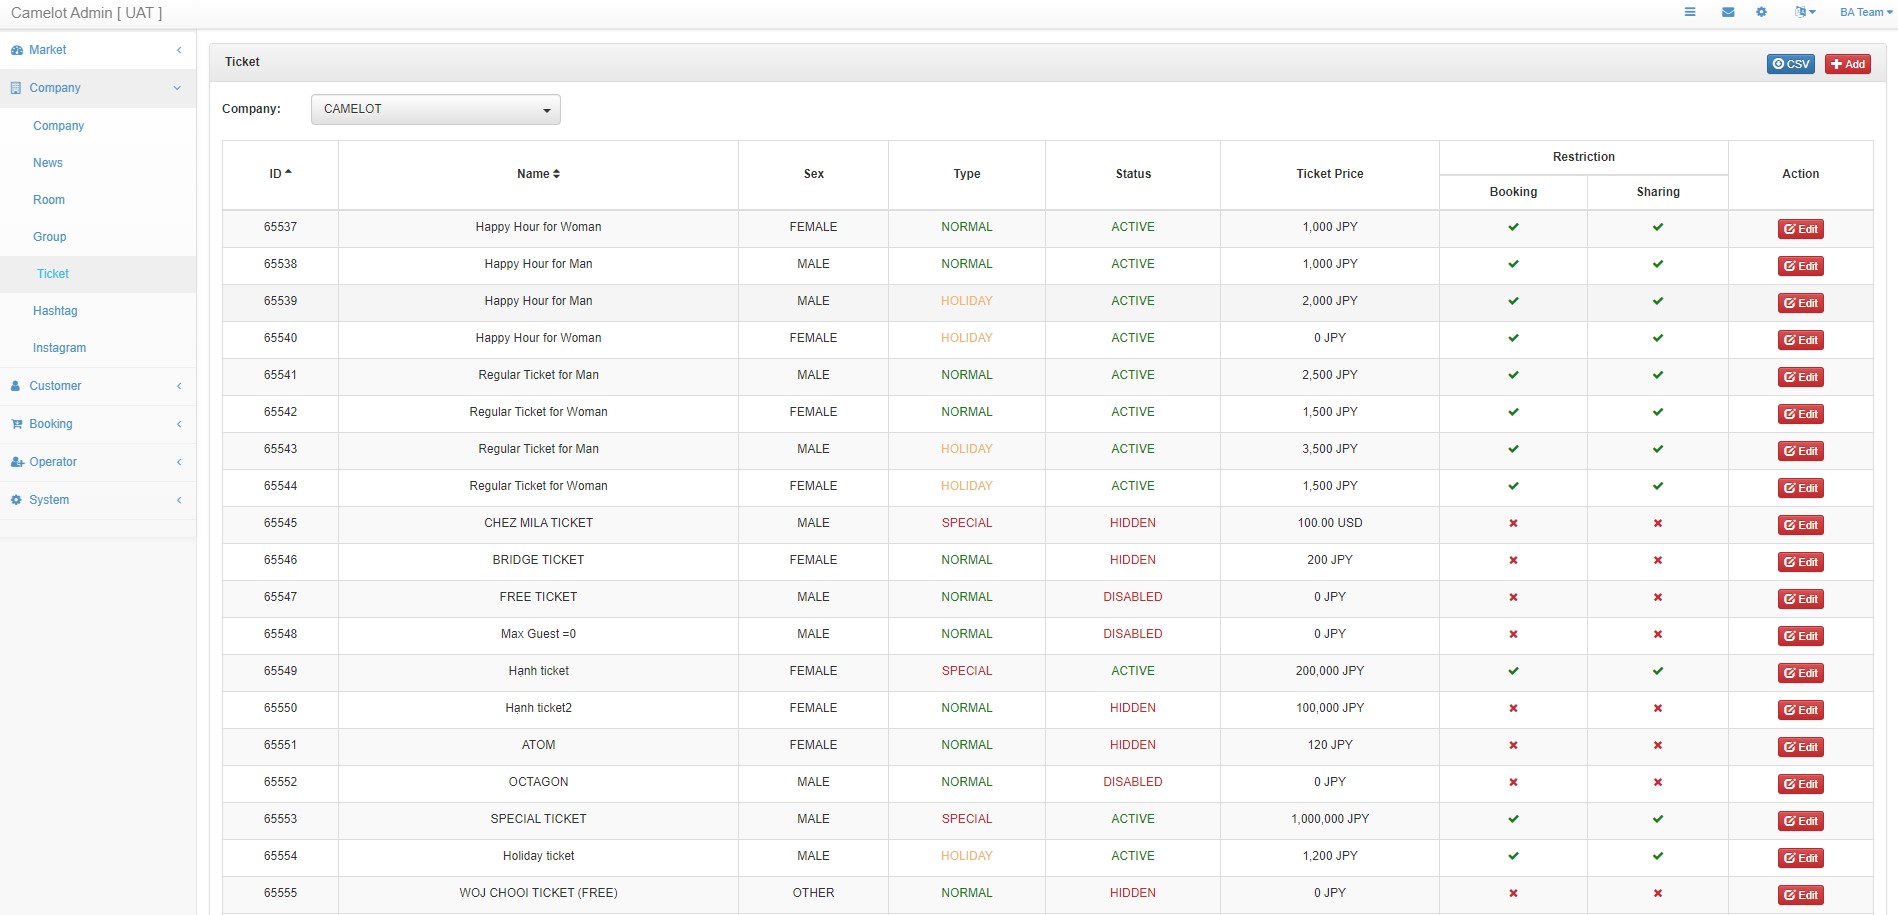The image size is (1898, 915).
Task: Open the language selector dropdown
Action: pyautogui.click(x=1804, y=12)
